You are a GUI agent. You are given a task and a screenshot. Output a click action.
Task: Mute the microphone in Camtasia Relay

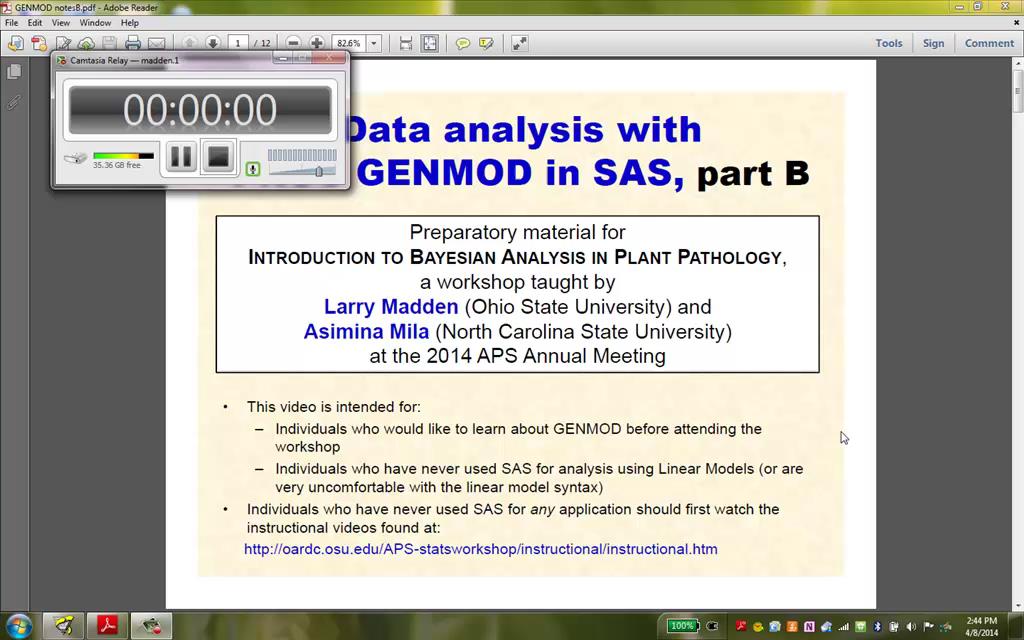pos(253,169)
